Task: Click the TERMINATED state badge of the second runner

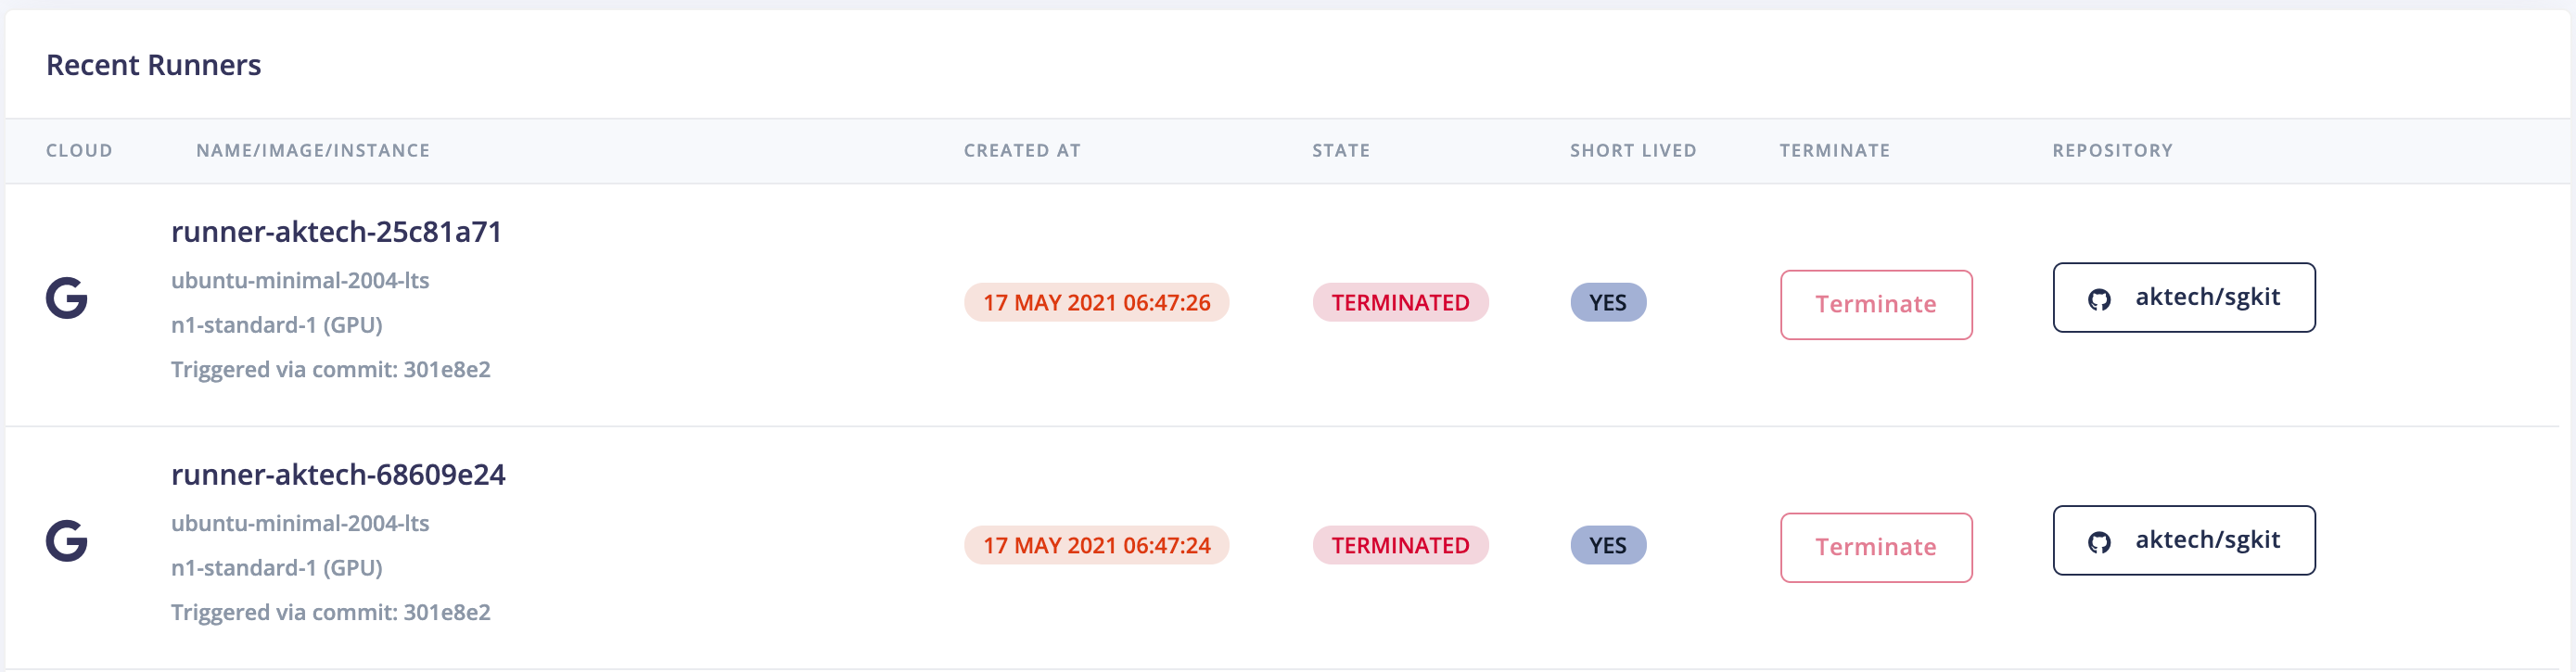Action: 1400,545
